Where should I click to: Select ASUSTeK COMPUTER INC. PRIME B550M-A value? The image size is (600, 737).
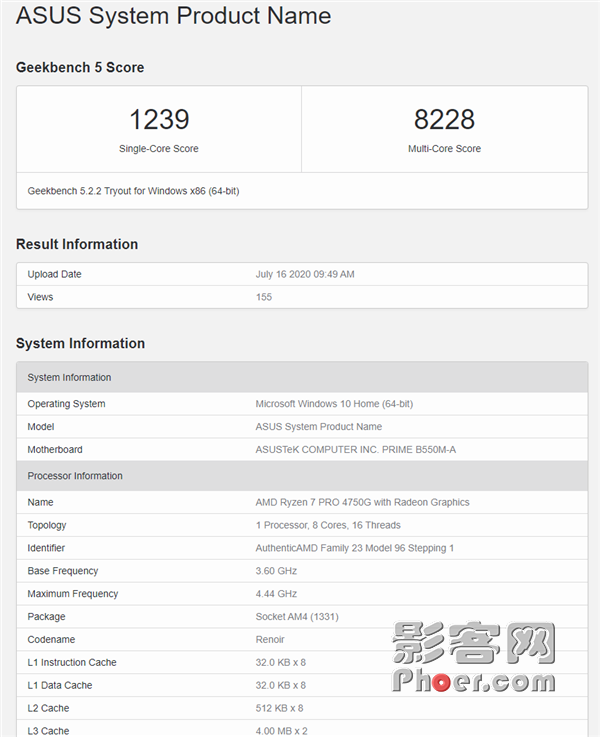(x=356, y=449)
